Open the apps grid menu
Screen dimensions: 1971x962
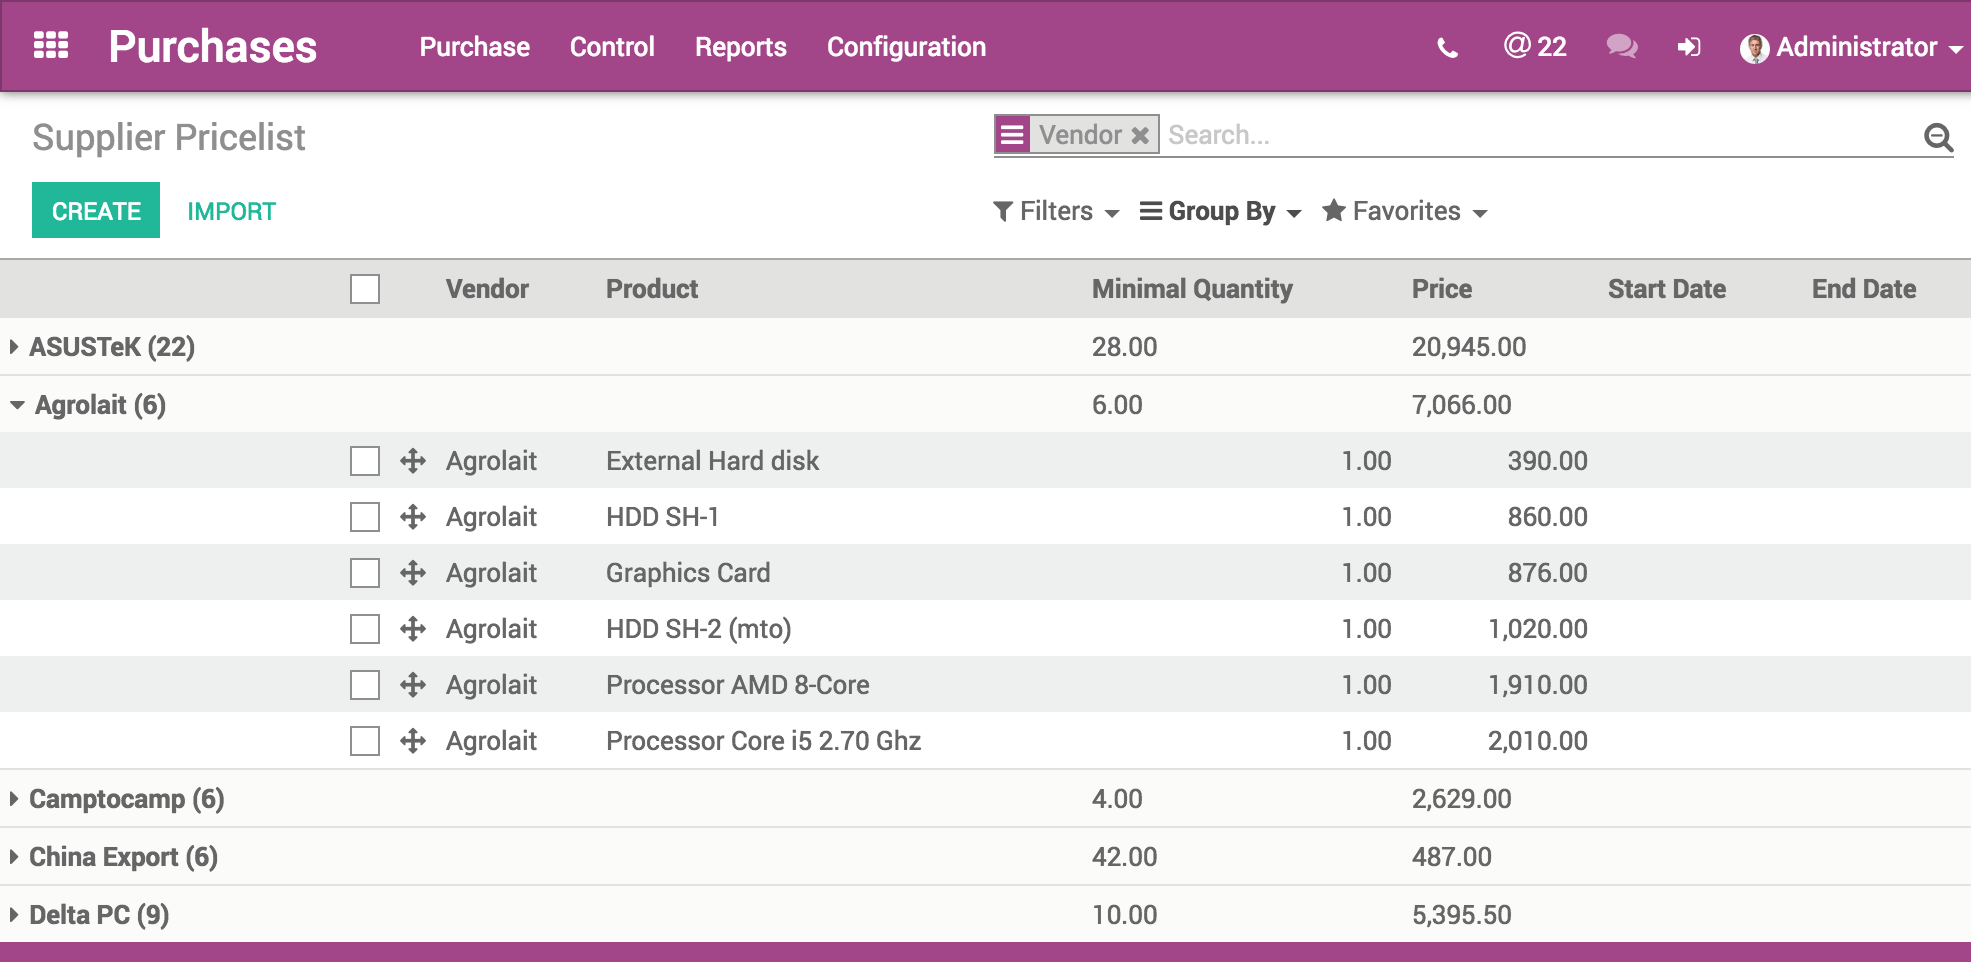pyautogui.click(x=51, y=45)
